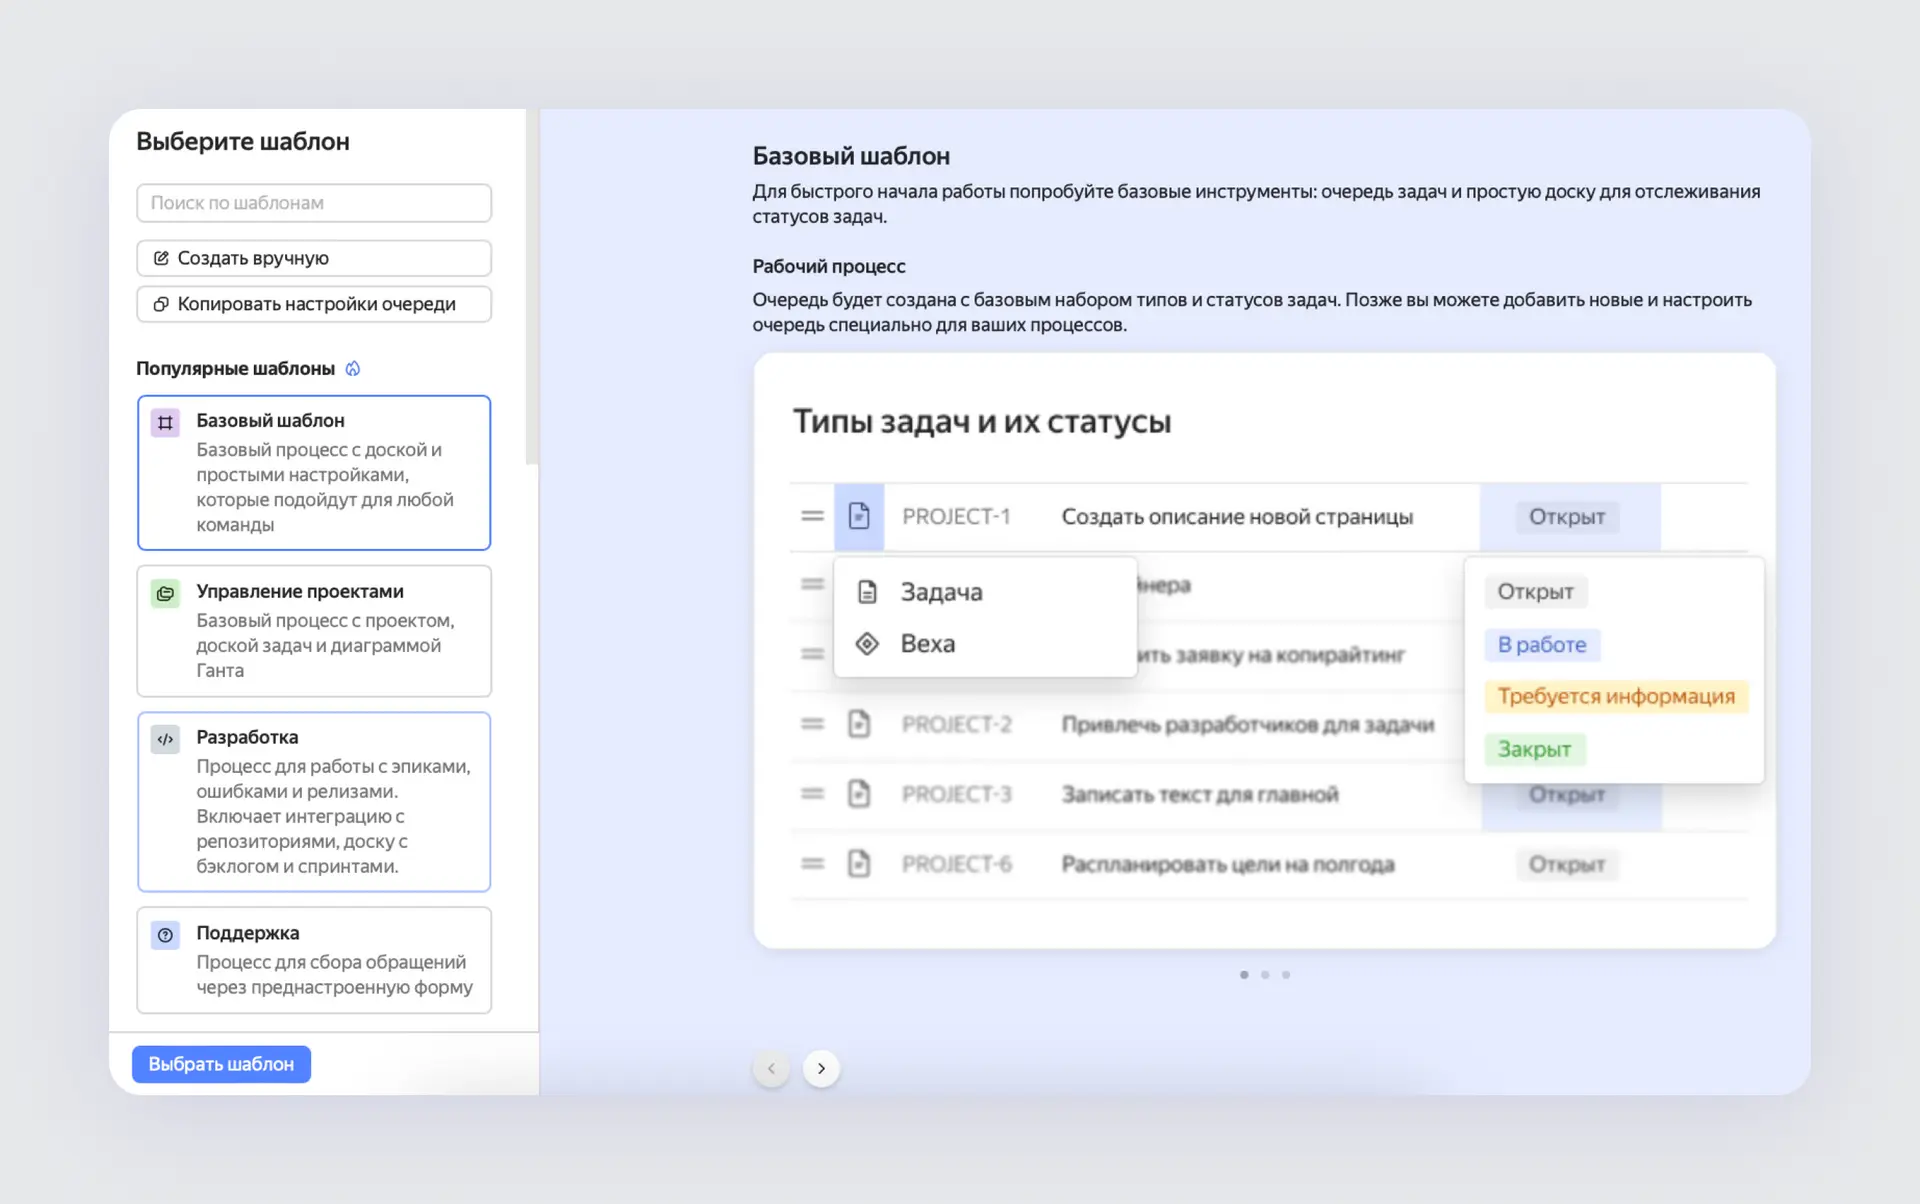1920x1204 pixels.
Task: Click the document icon on PROJECT-1 row
Action: coord(859,516)
